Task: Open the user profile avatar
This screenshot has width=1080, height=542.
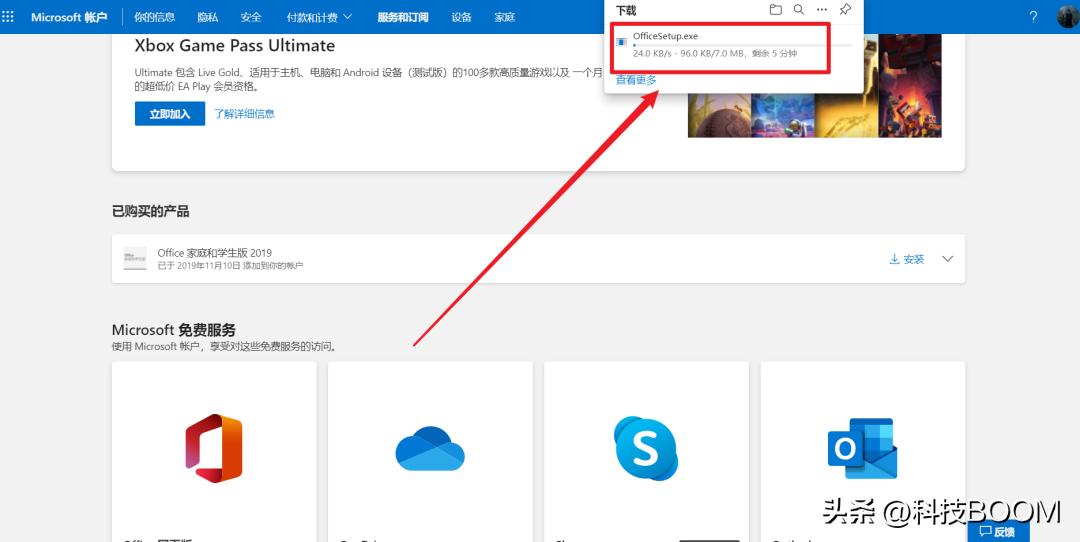Action: pos(1067,17)
